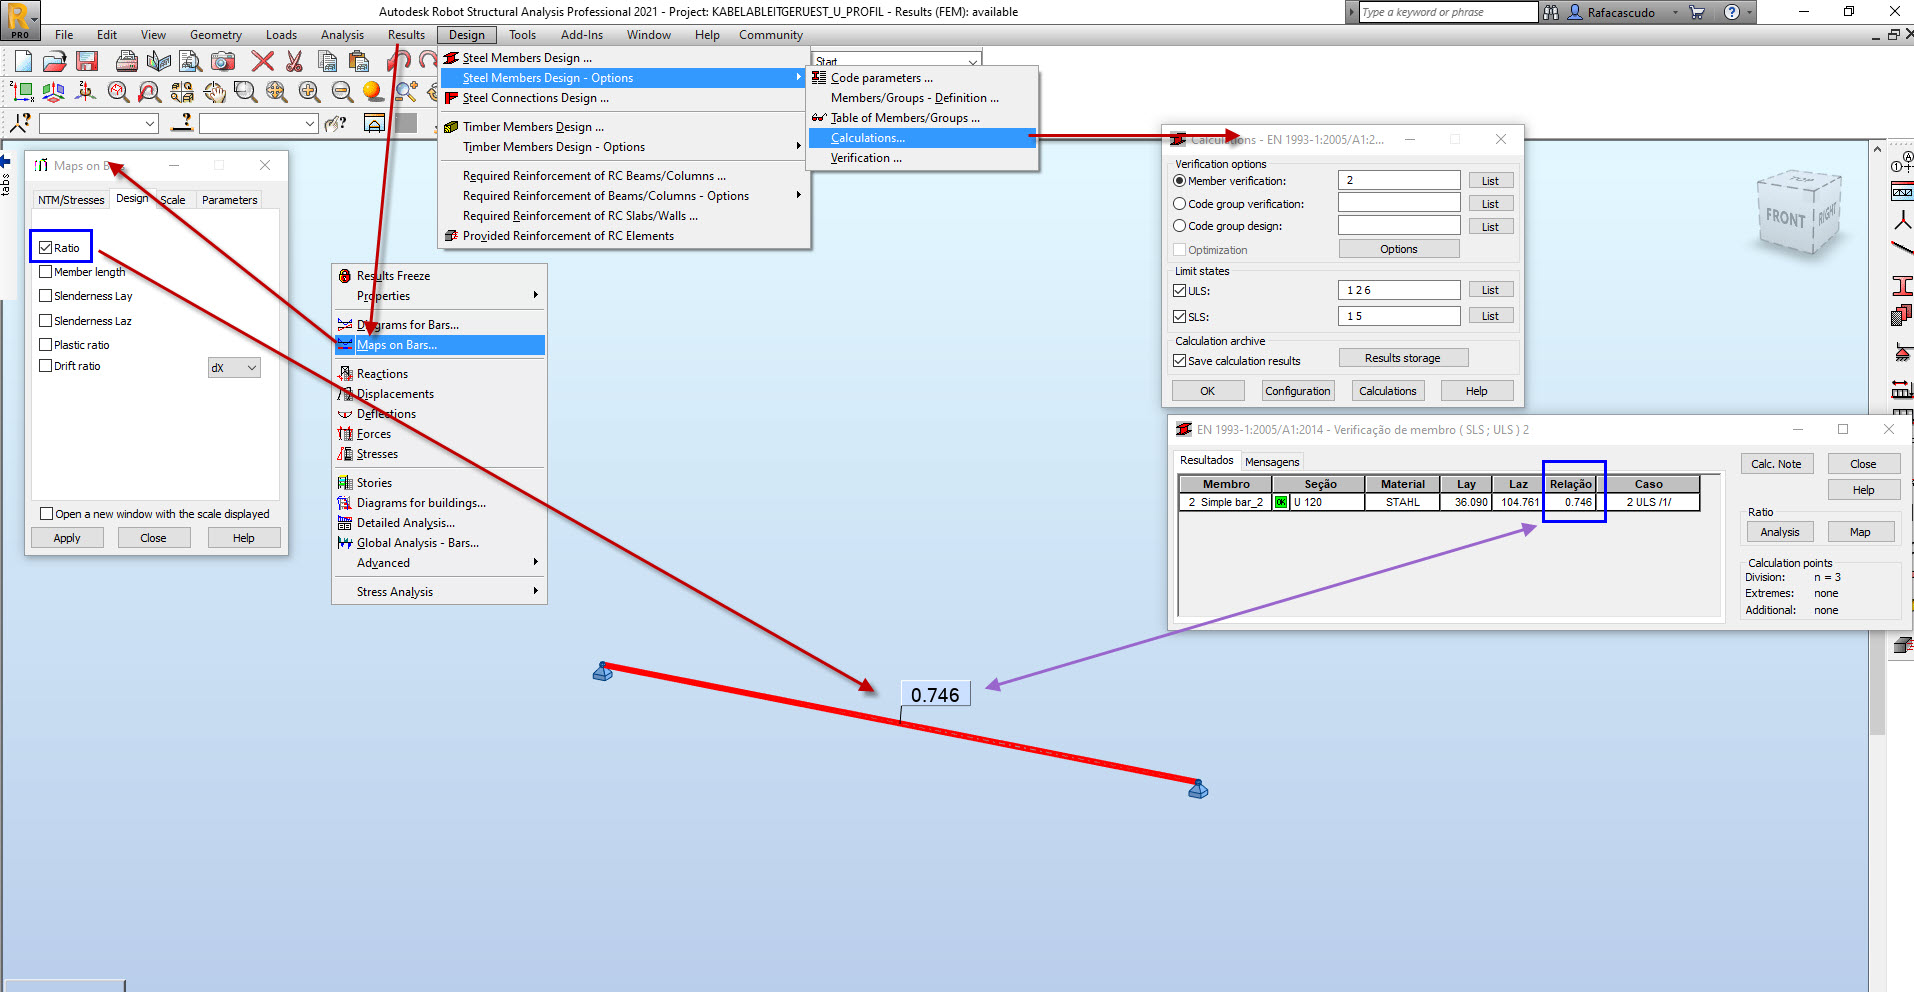Enable the Slenderness Lay checkbox
Image resolution: width=1914 pixels, height=992 pixels.
[45, 295]
